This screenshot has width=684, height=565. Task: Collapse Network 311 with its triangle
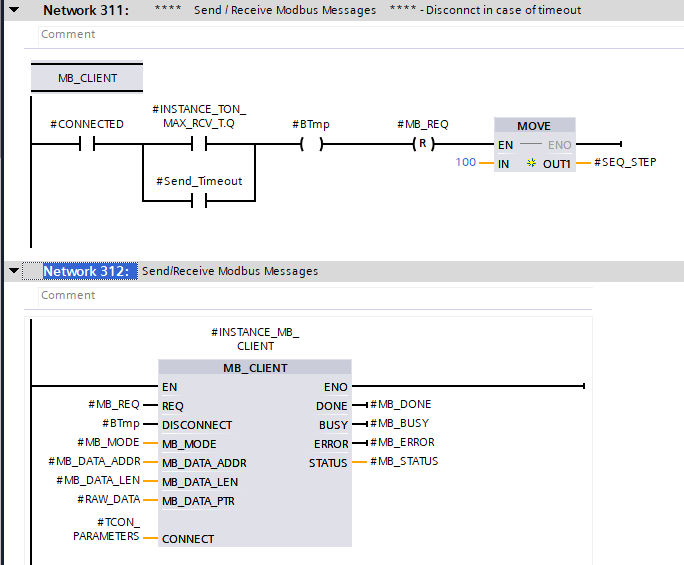(14, 10)
